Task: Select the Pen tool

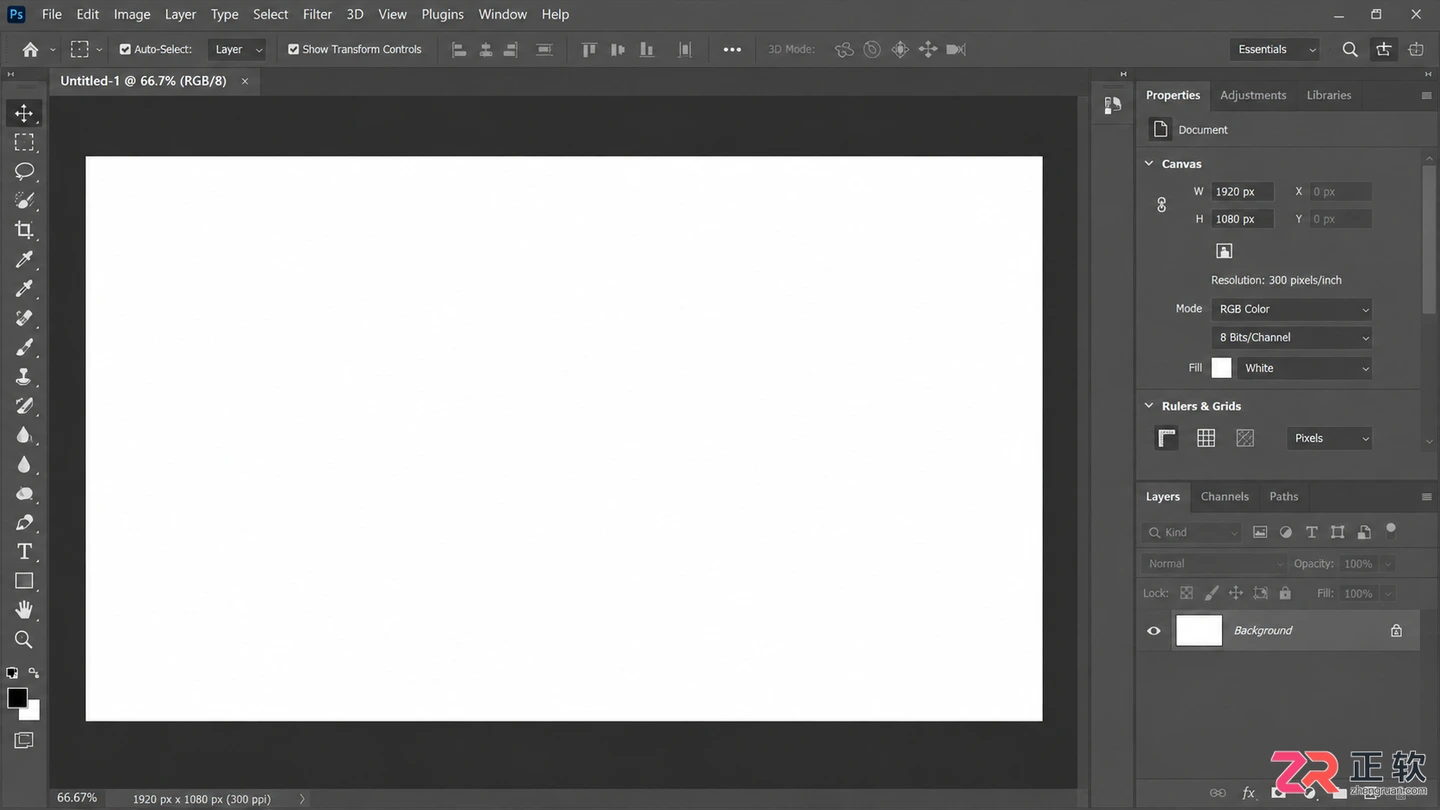Action: coord(24,523)
